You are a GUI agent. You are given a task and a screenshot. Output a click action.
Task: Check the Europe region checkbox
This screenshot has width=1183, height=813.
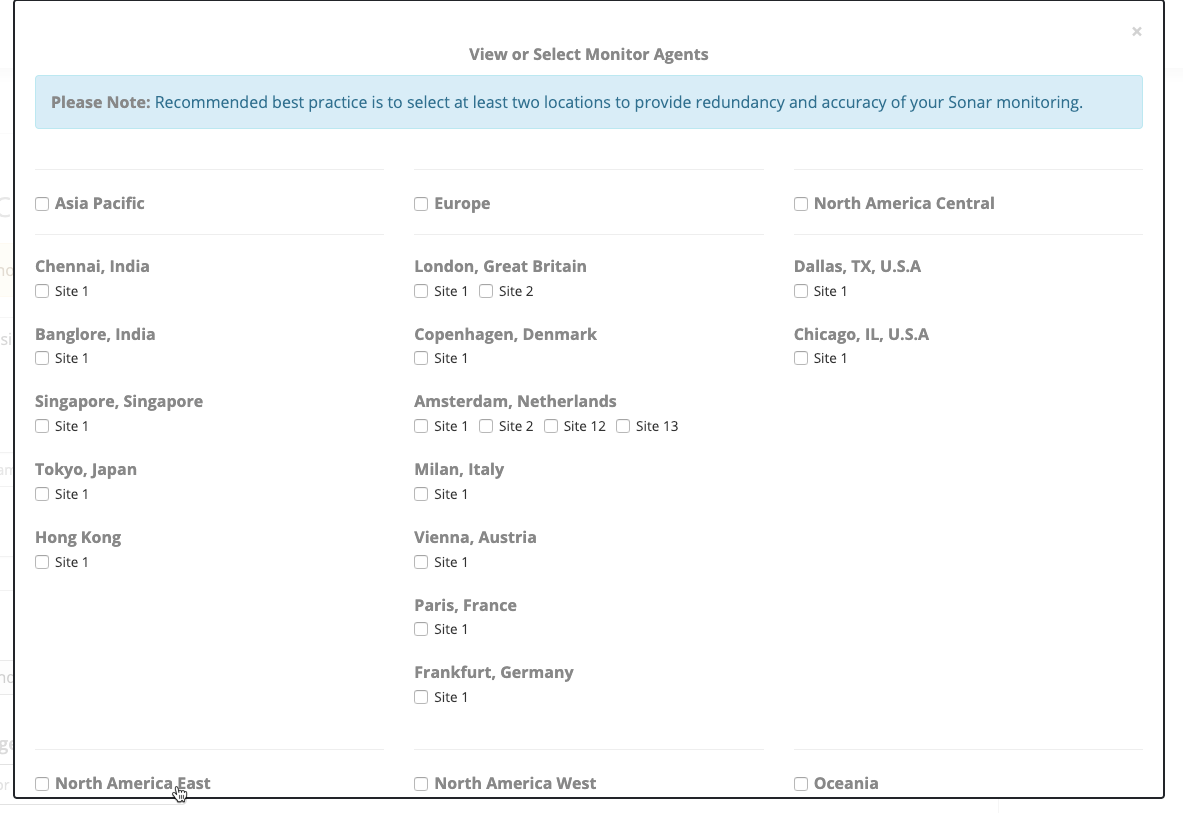421,204
